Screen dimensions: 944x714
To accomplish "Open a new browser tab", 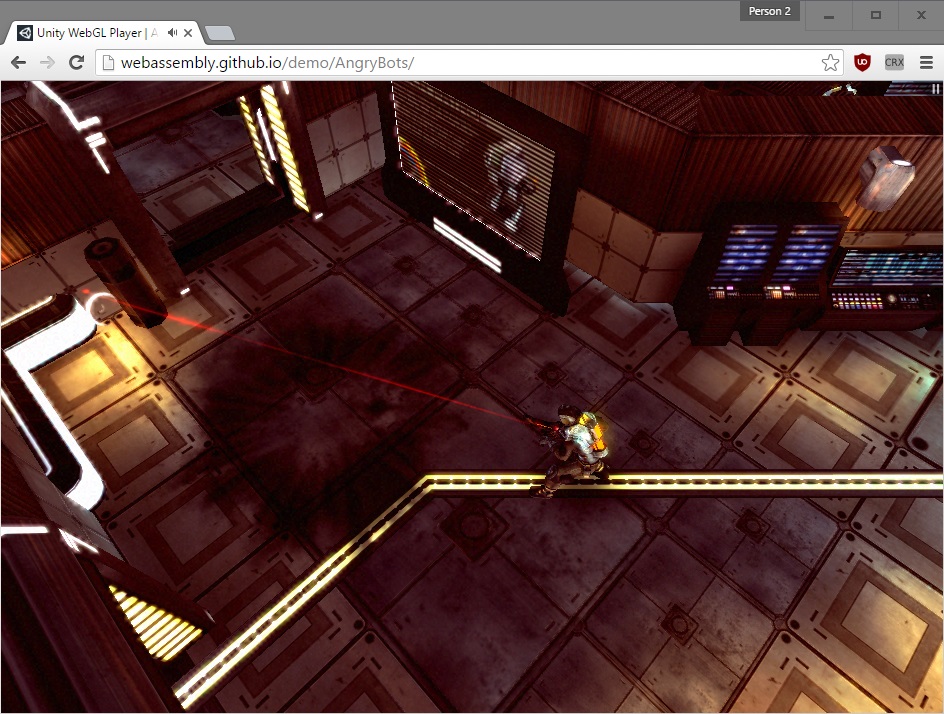I will tap(219, 34).
